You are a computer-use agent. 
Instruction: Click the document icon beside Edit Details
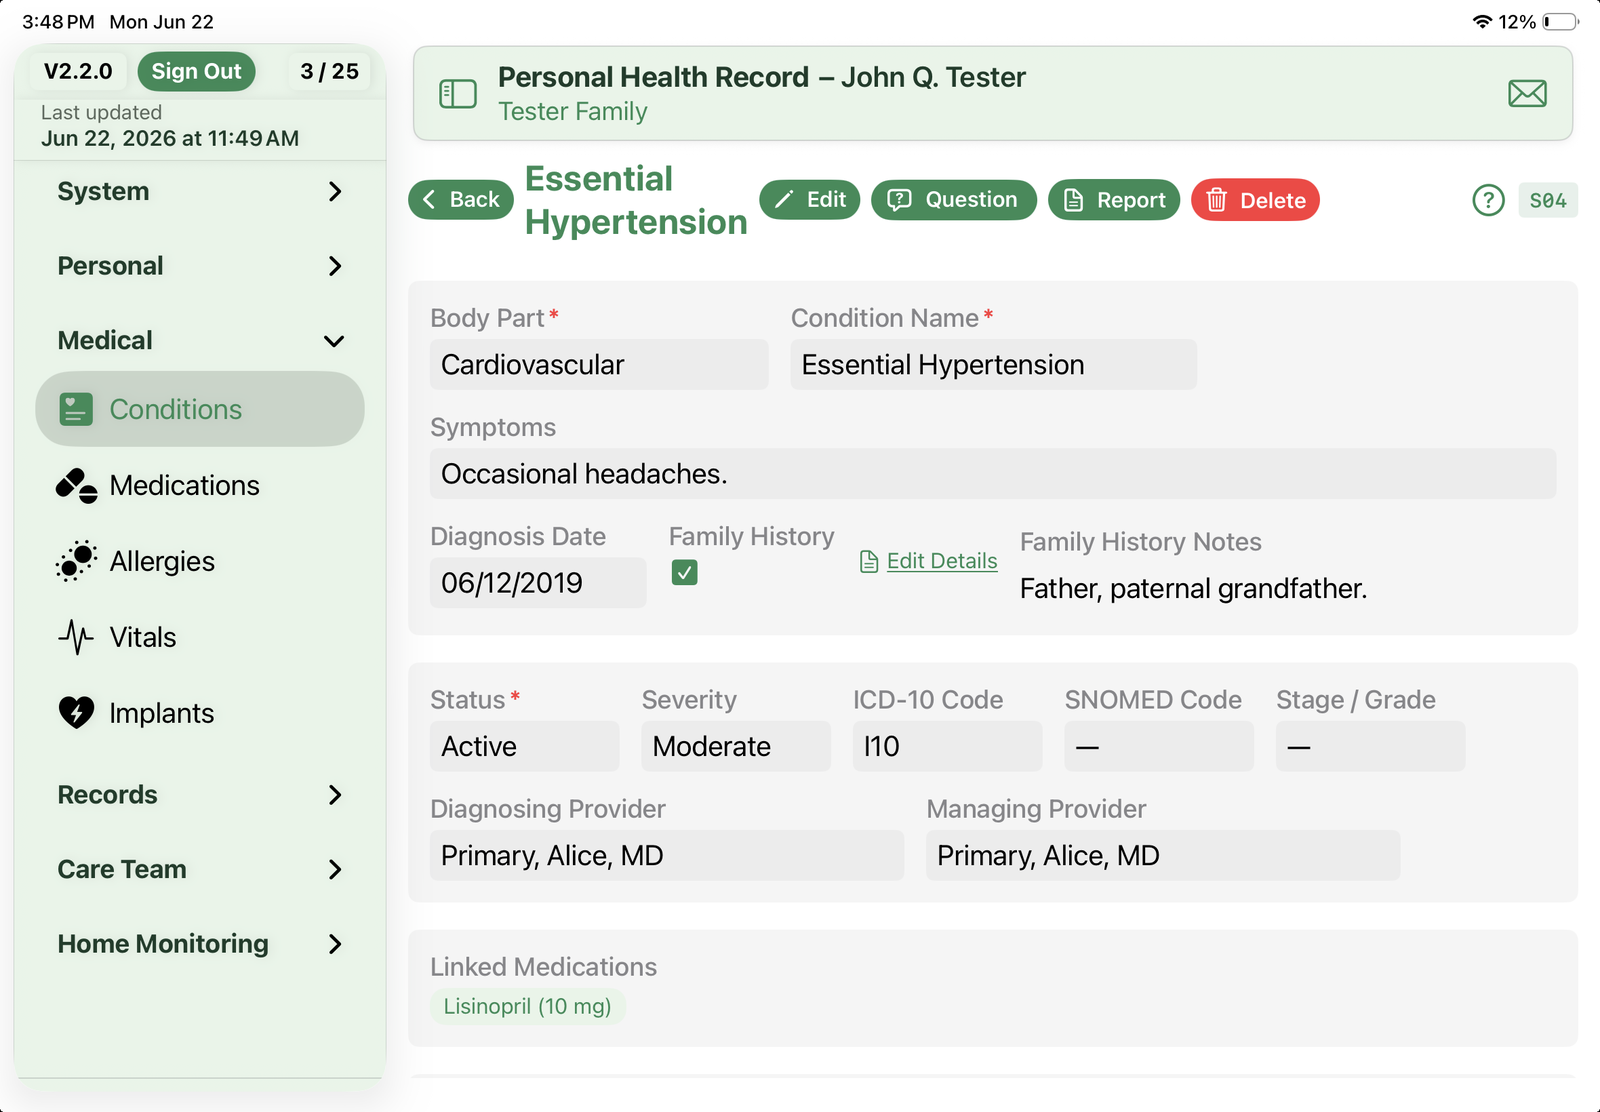pos(869,562)
